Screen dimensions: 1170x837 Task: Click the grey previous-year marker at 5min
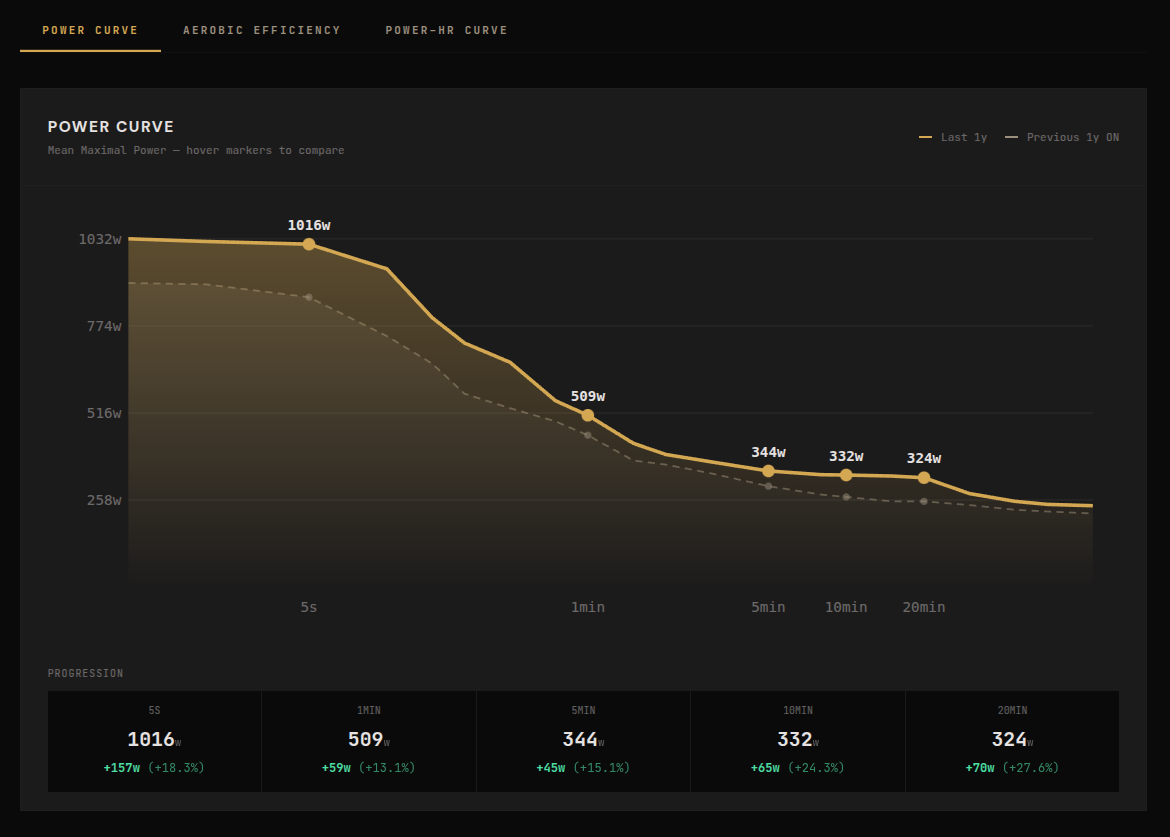pos(768,486)
